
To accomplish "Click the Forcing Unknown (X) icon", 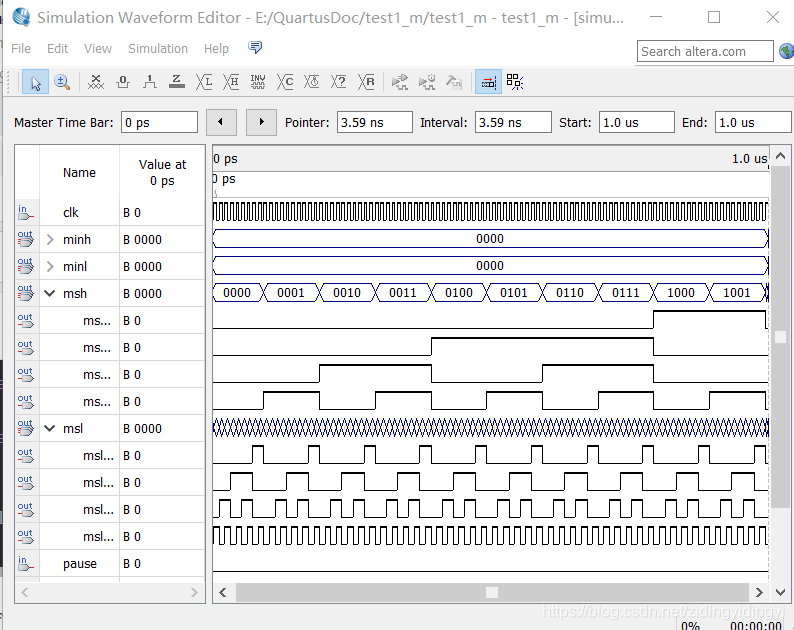I will [x=96, y=82].
